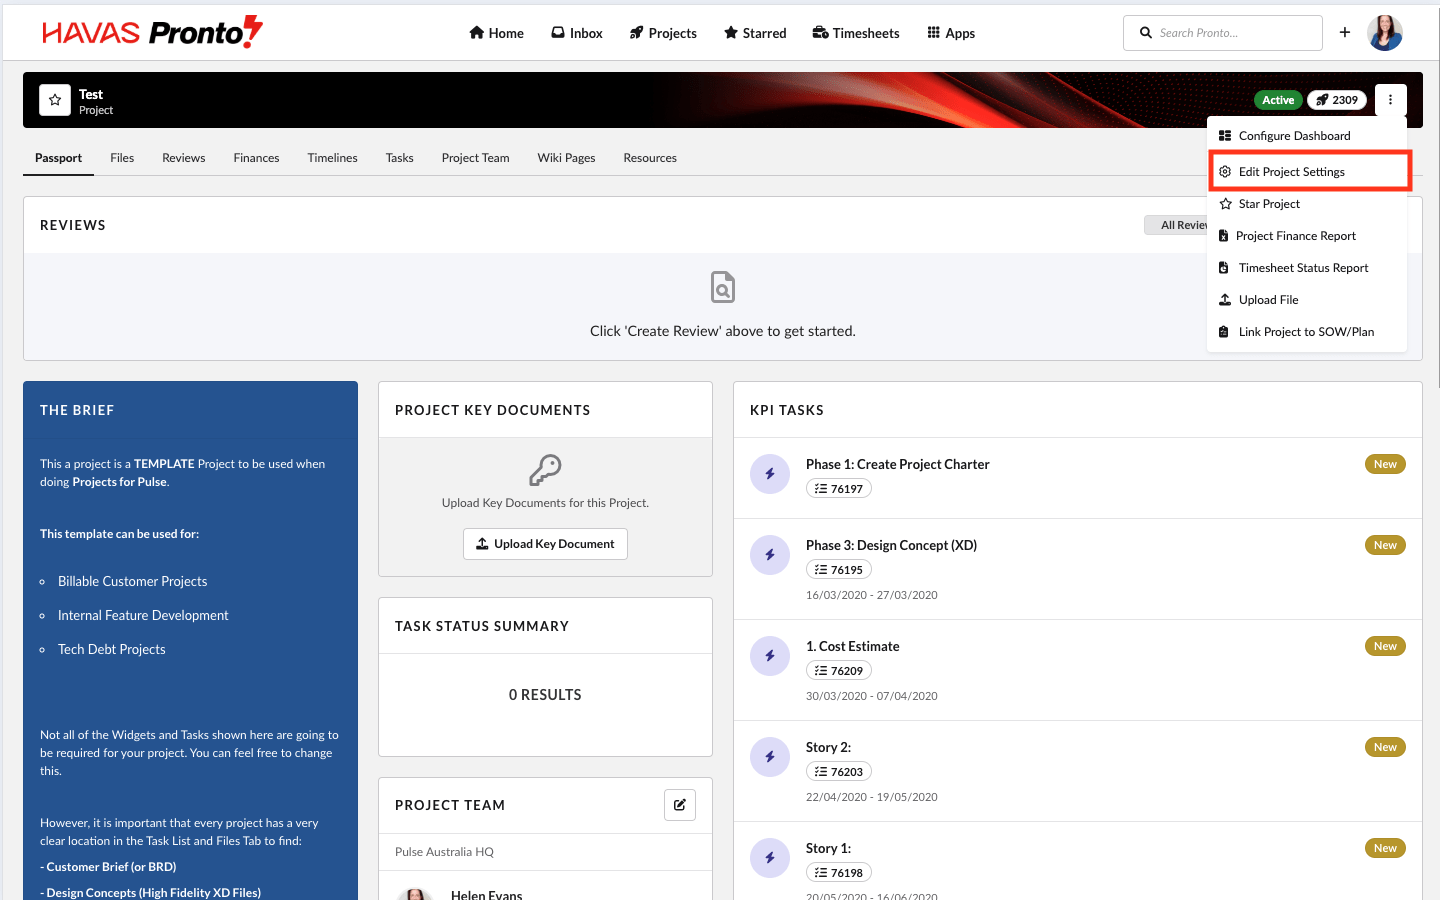
Task: Choose Configure Dashboard menu option
Action: 1294,136
